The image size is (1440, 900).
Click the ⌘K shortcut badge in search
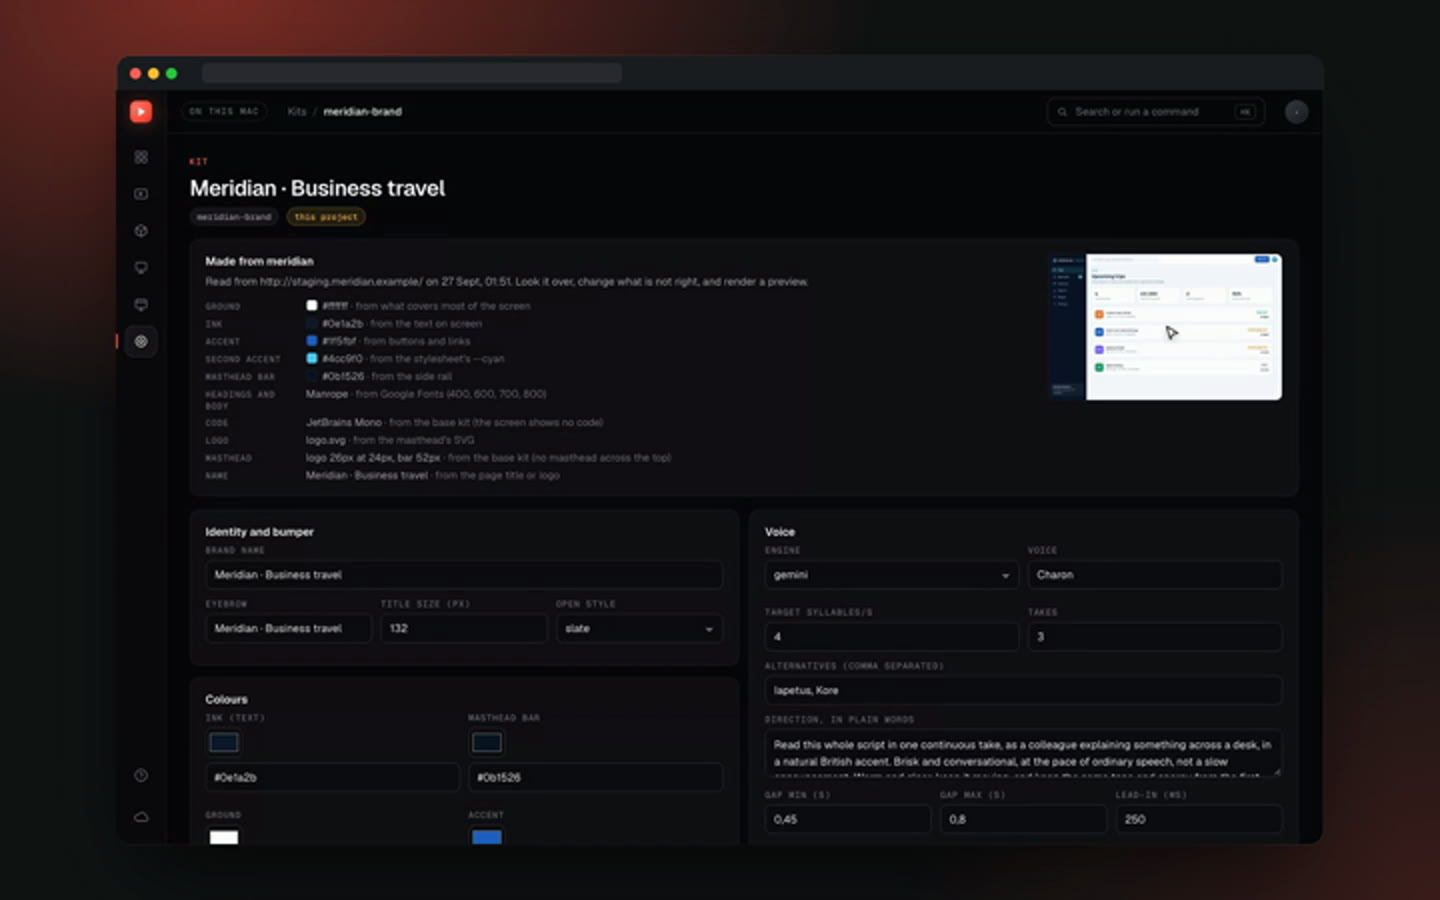(x=1245, y=112)
